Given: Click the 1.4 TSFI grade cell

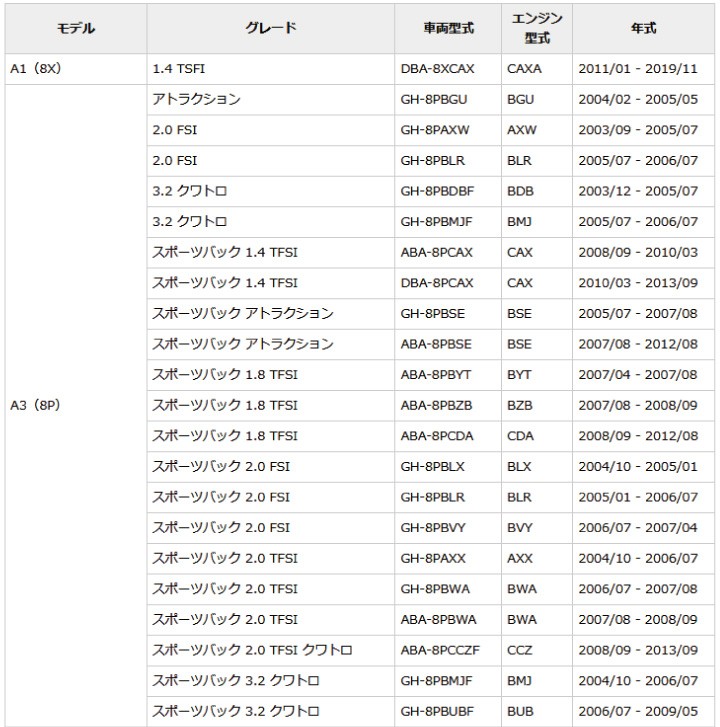Looking at the screenshot, I should click(271, 69).
